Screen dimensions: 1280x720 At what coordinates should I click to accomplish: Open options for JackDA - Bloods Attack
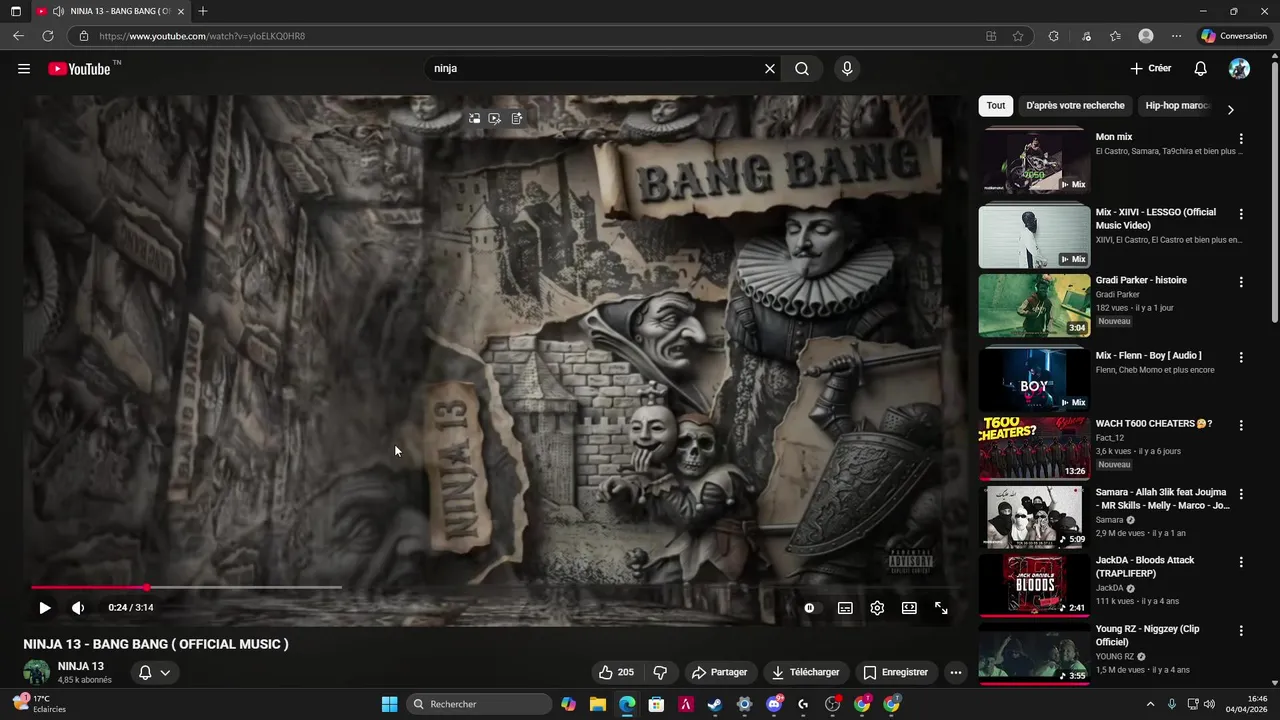click(1241, 562)
